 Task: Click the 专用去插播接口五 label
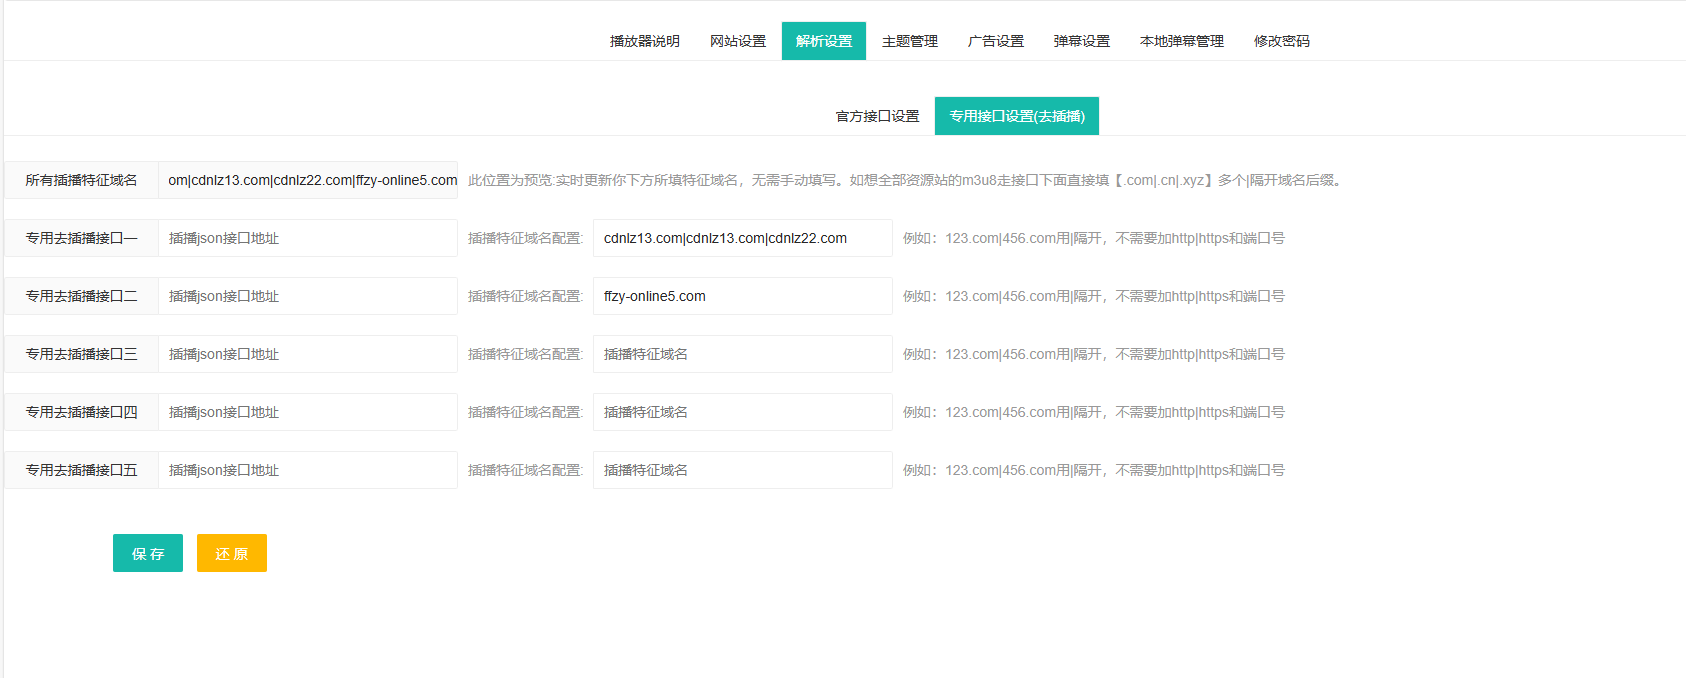tap(81, 470)
